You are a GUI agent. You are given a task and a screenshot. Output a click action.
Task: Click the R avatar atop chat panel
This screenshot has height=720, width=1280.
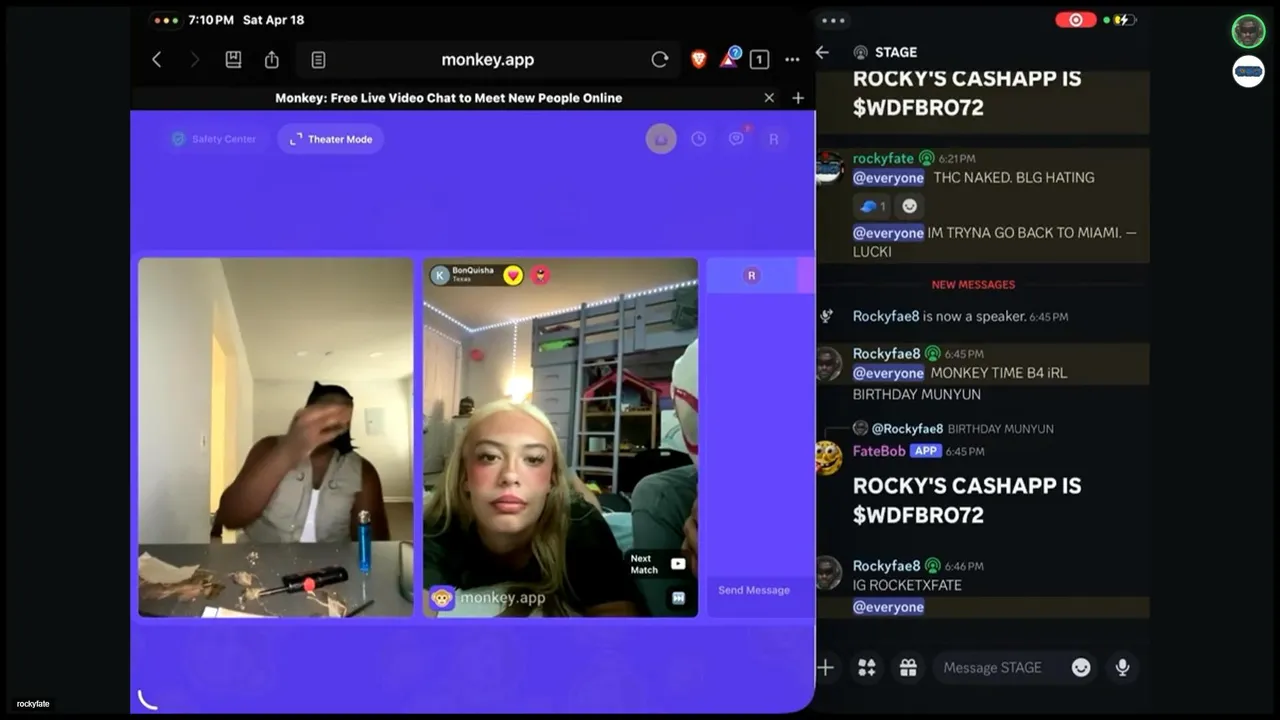click(752, 276)
